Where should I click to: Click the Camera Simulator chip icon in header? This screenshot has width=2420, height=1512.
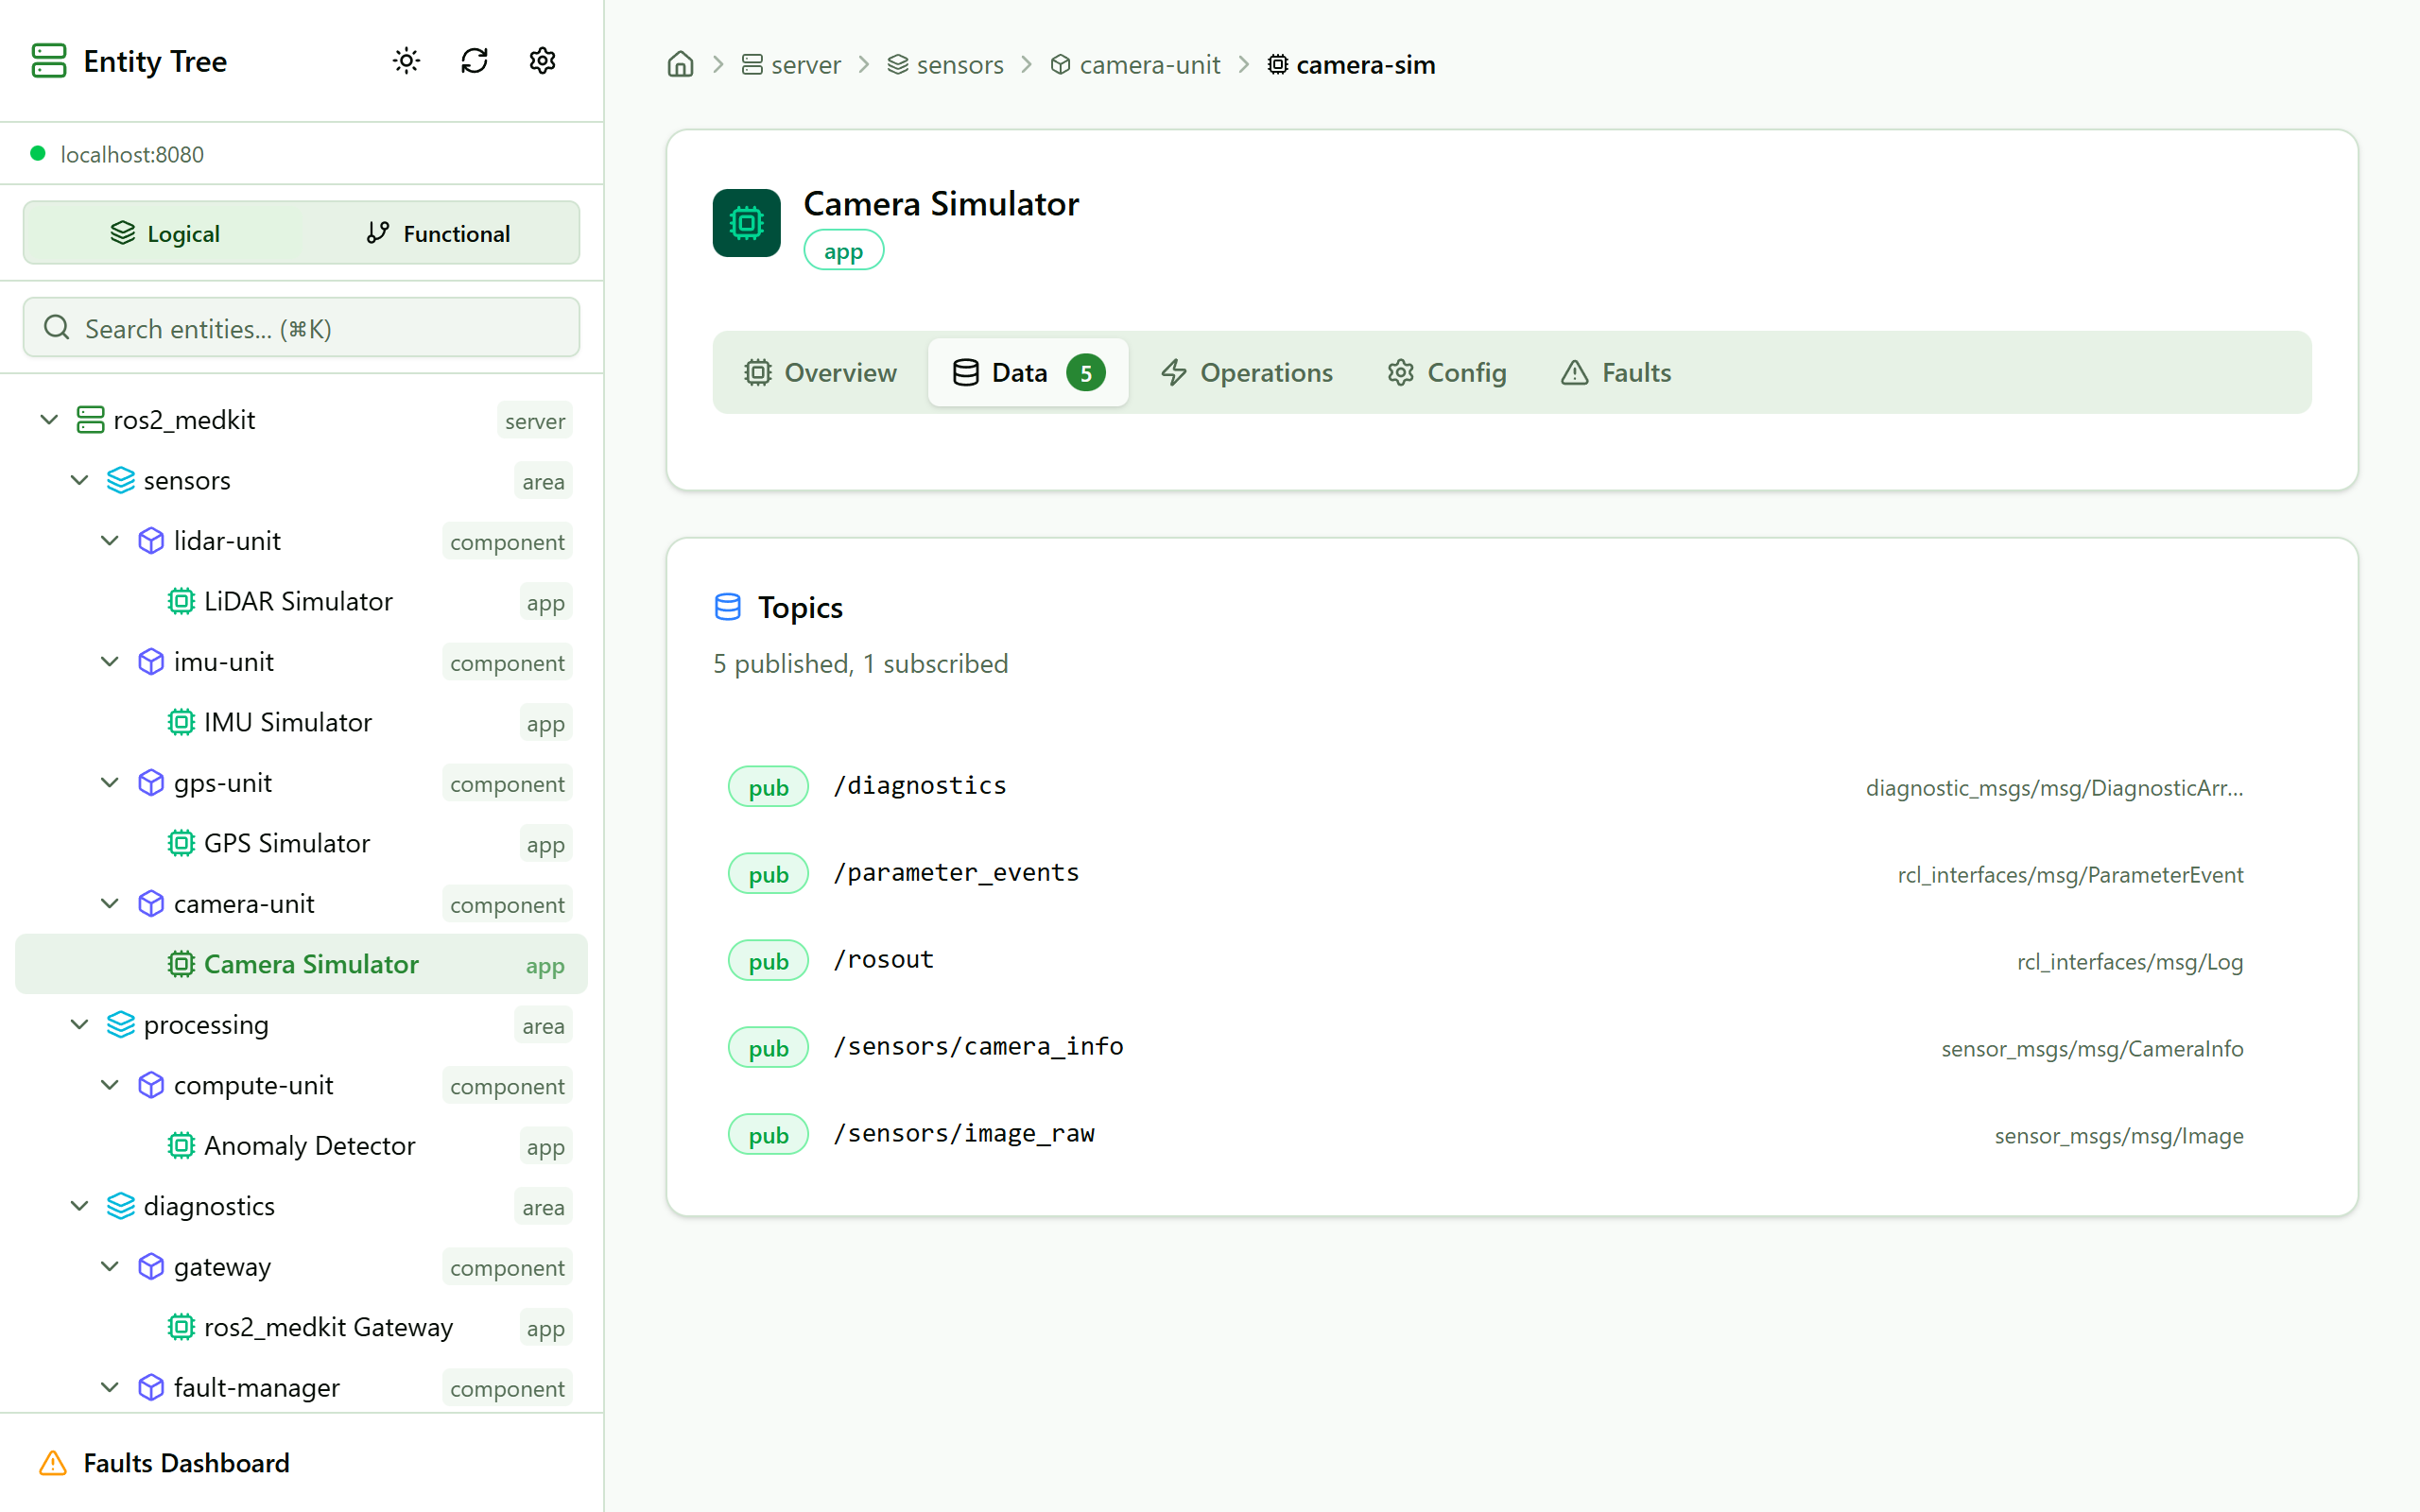pos(746,222)
